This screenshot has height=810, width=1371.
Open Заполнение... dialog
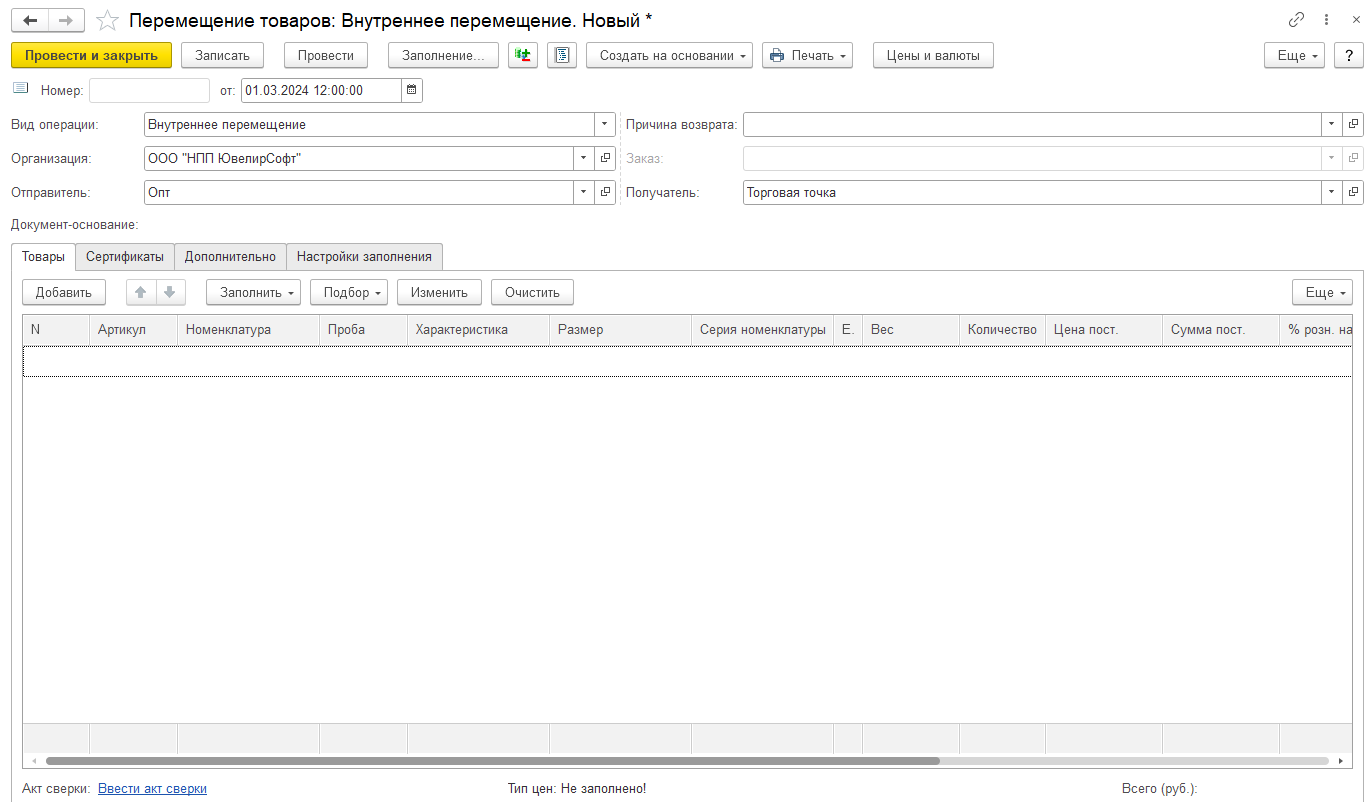click(443, 55)
